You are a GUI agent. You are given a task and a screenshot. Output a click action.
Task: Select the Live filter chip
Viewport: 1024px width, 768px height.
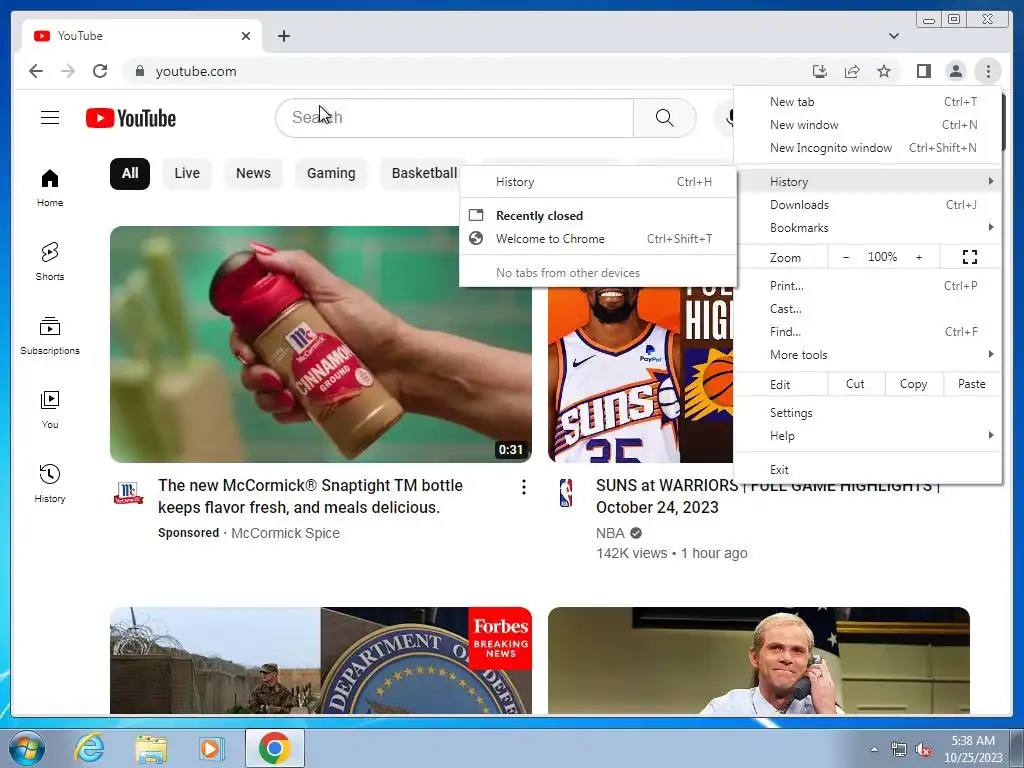click(x=187, y=174)
